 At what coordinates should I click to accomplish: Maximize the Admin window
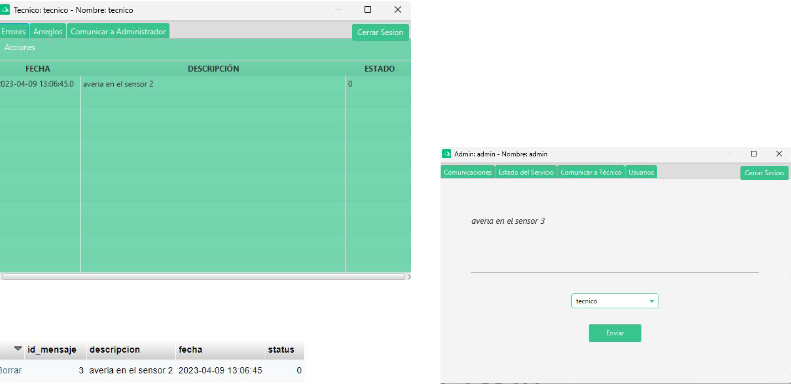754,154
